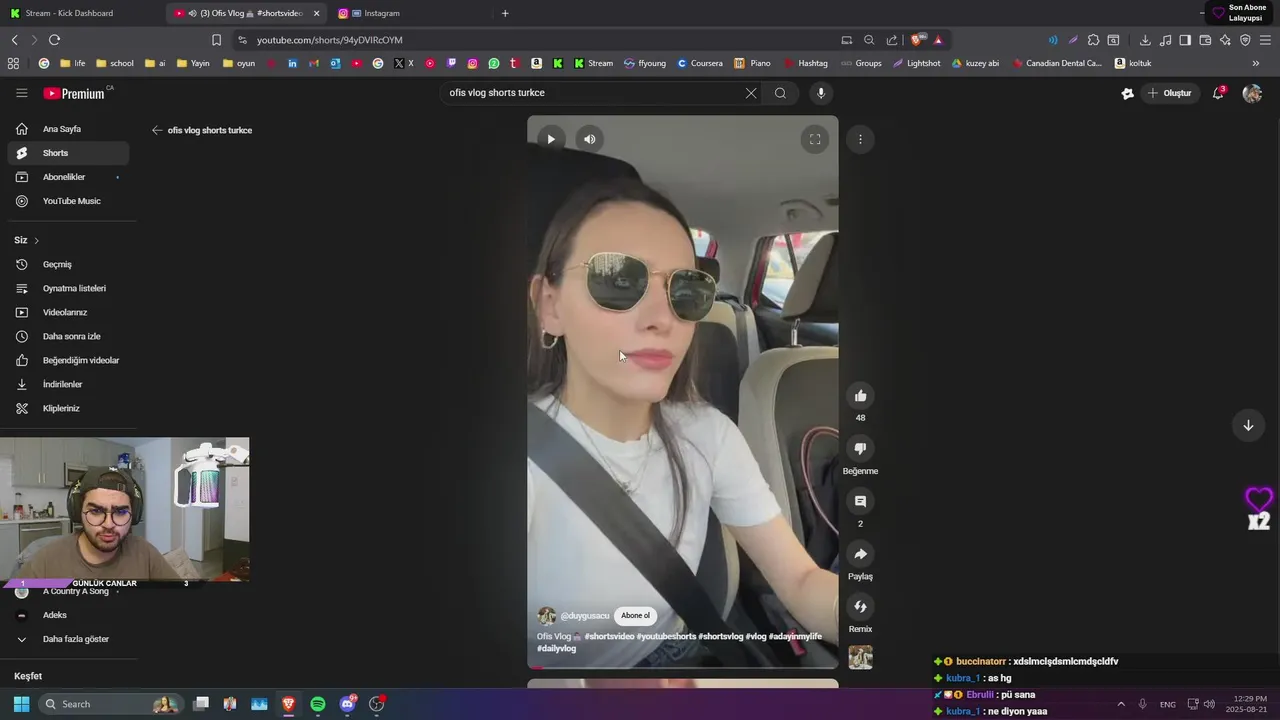The height and width of the screenshot is (720, 1280).
Task: Open a new browser tab
Action: click(x=505, y=13)
